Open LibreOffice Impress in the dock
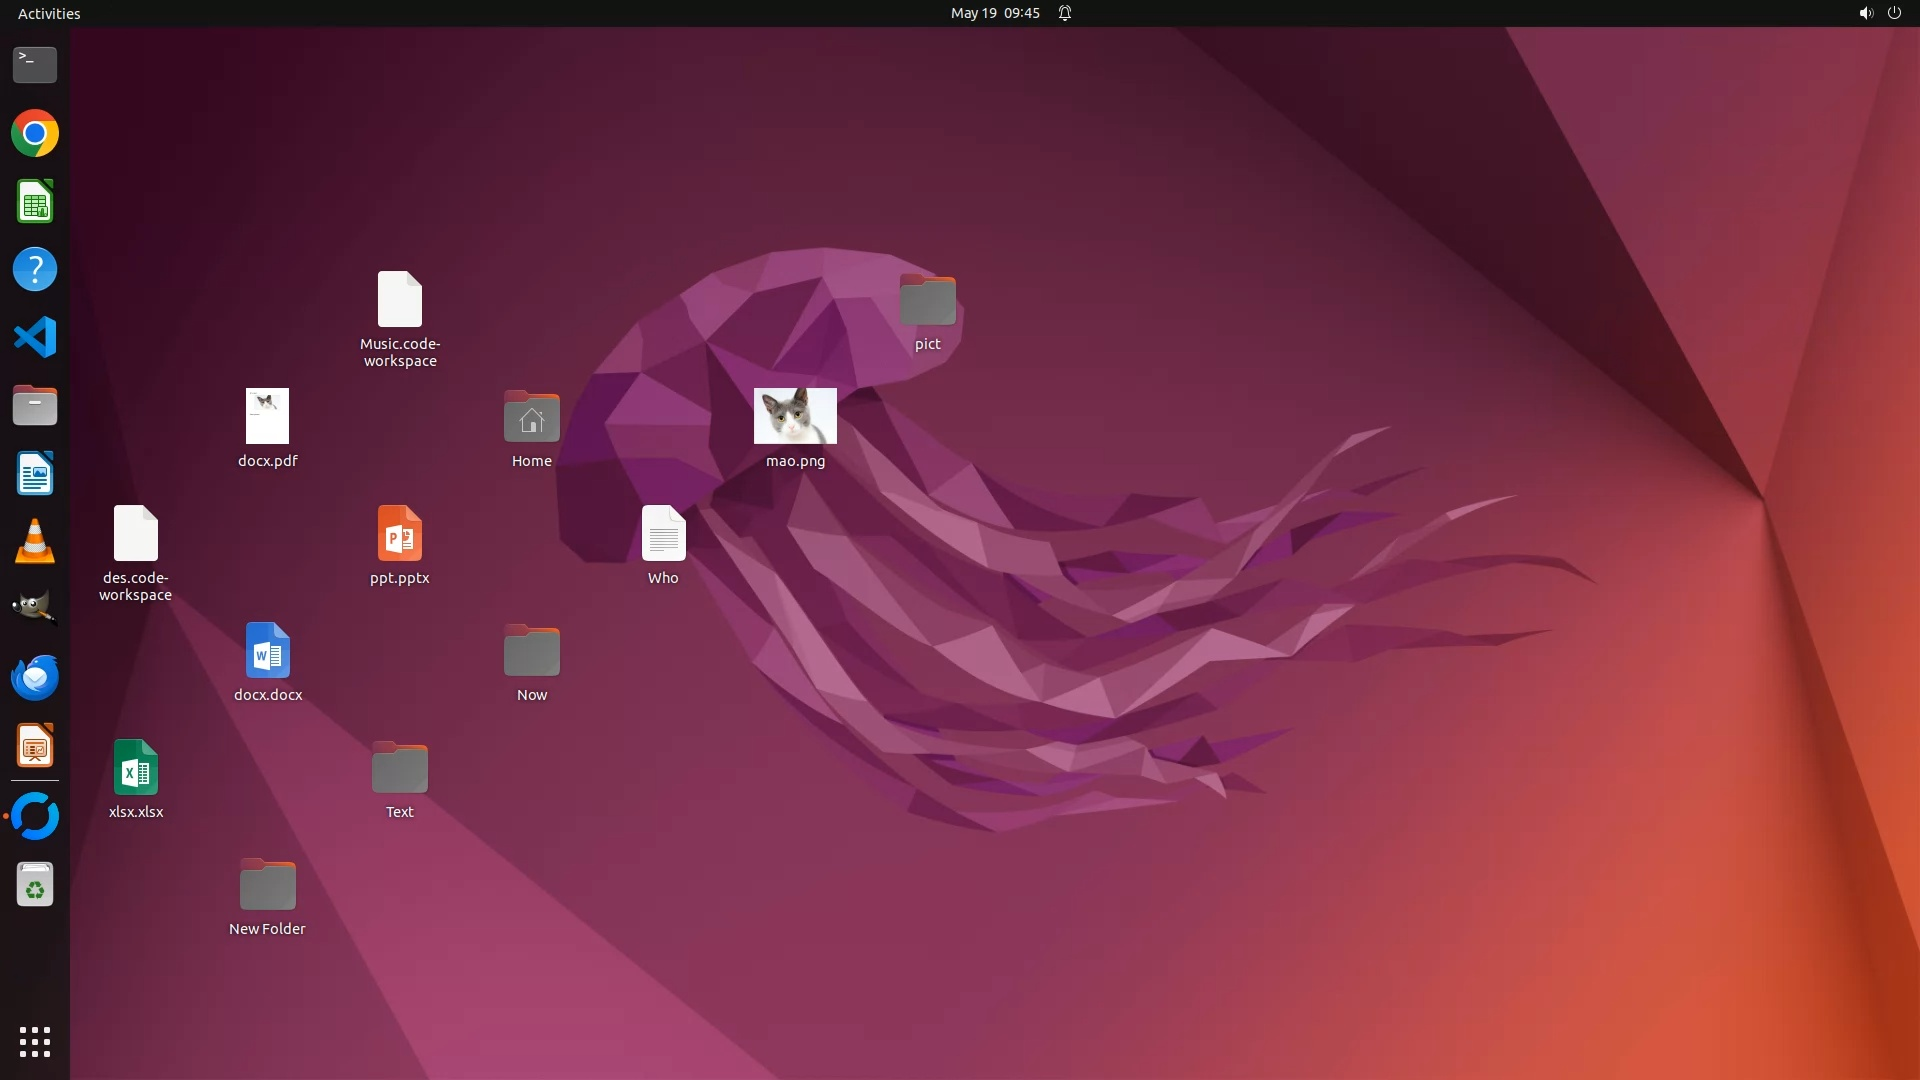The image size is (1920, 1080). point(35,746)
